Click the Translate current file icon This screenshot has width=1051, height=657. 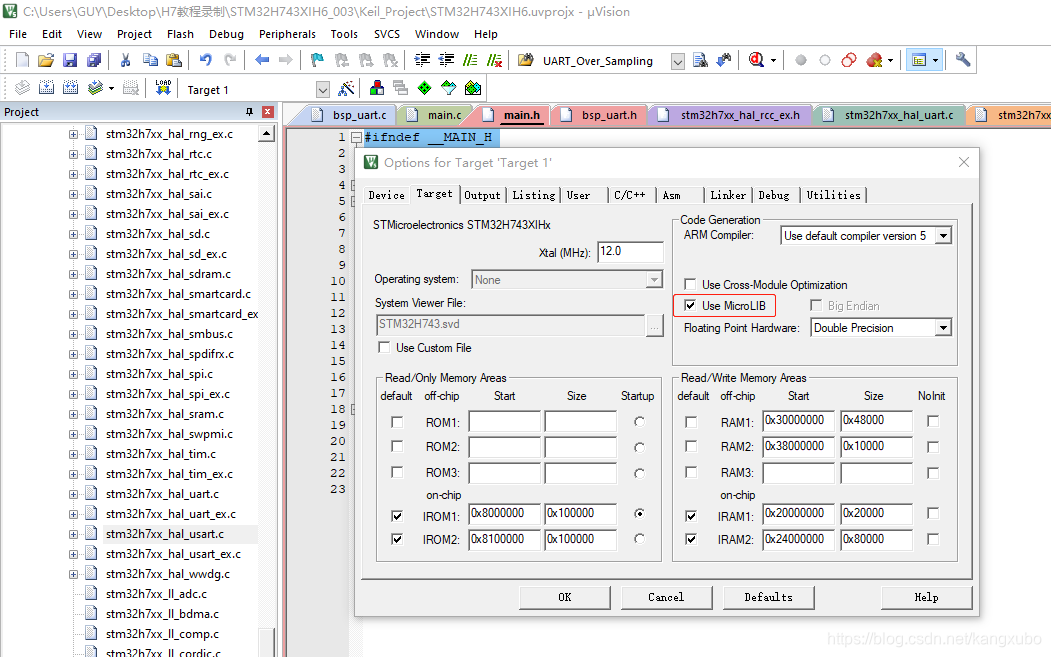pyautogui.click(x=22, y=88)
